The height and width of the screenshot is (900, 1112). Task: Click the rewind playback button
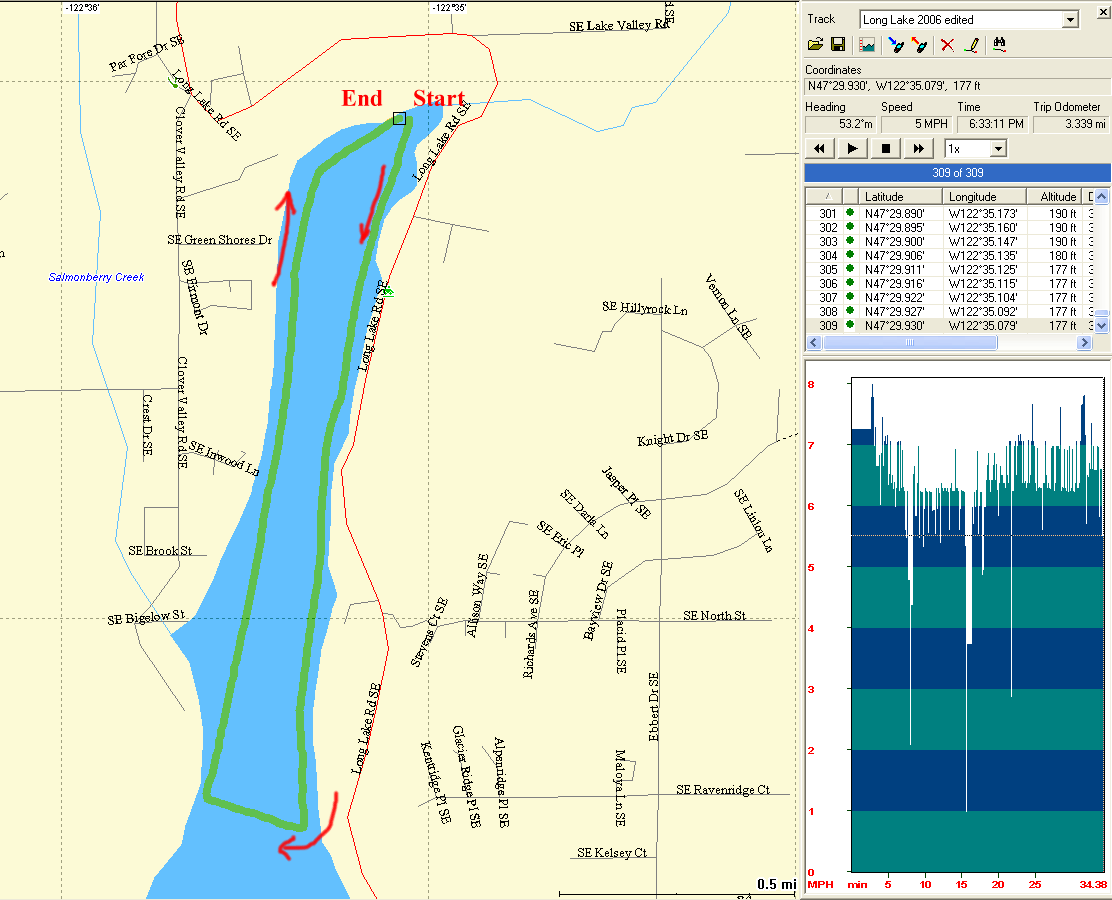pyautogui.click(x=820, y=149)
